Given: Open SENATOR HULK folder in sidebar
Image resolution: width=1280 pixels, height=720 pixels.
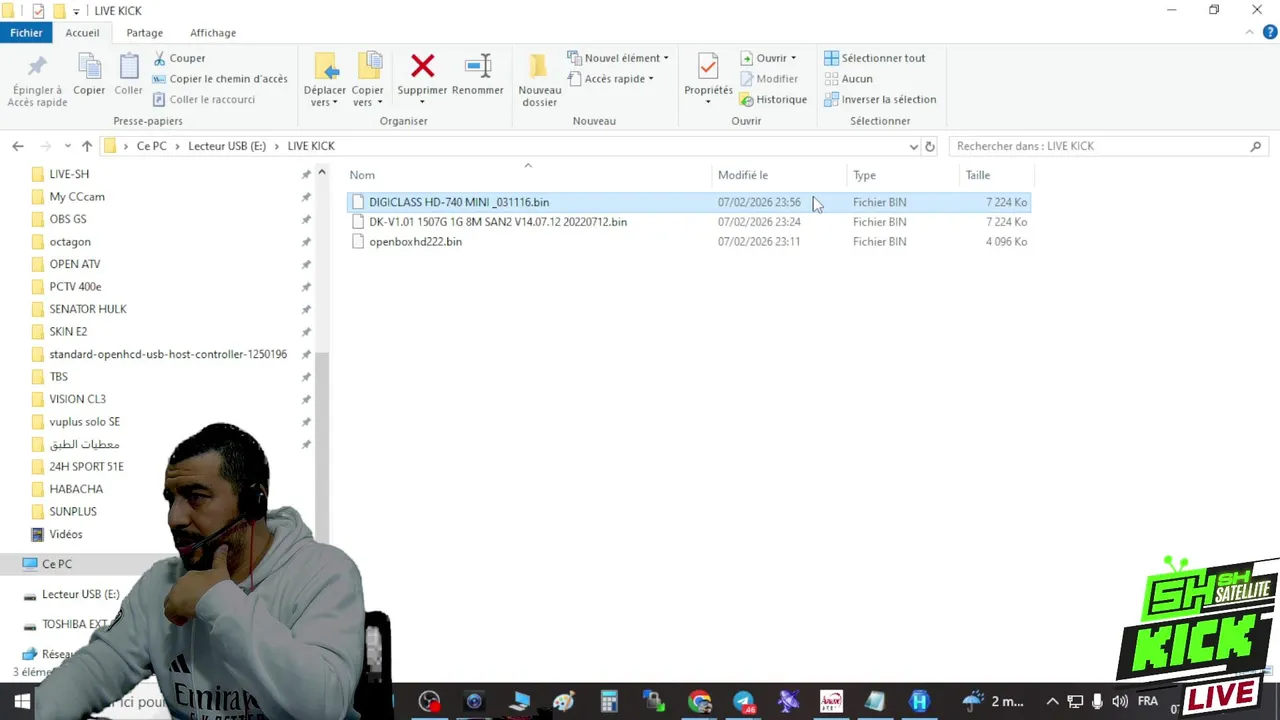Looking at the screenshot, I should coord(88,309).
